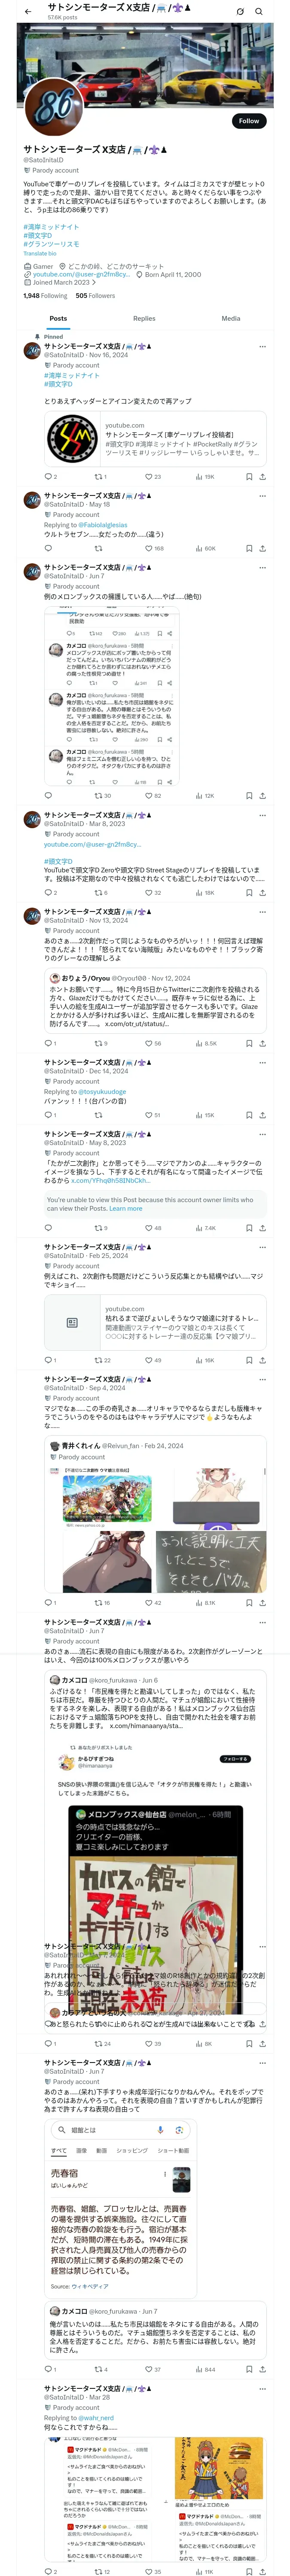
Task: Open more menu on the May 18 reply
Action: (x=262, y=496)
